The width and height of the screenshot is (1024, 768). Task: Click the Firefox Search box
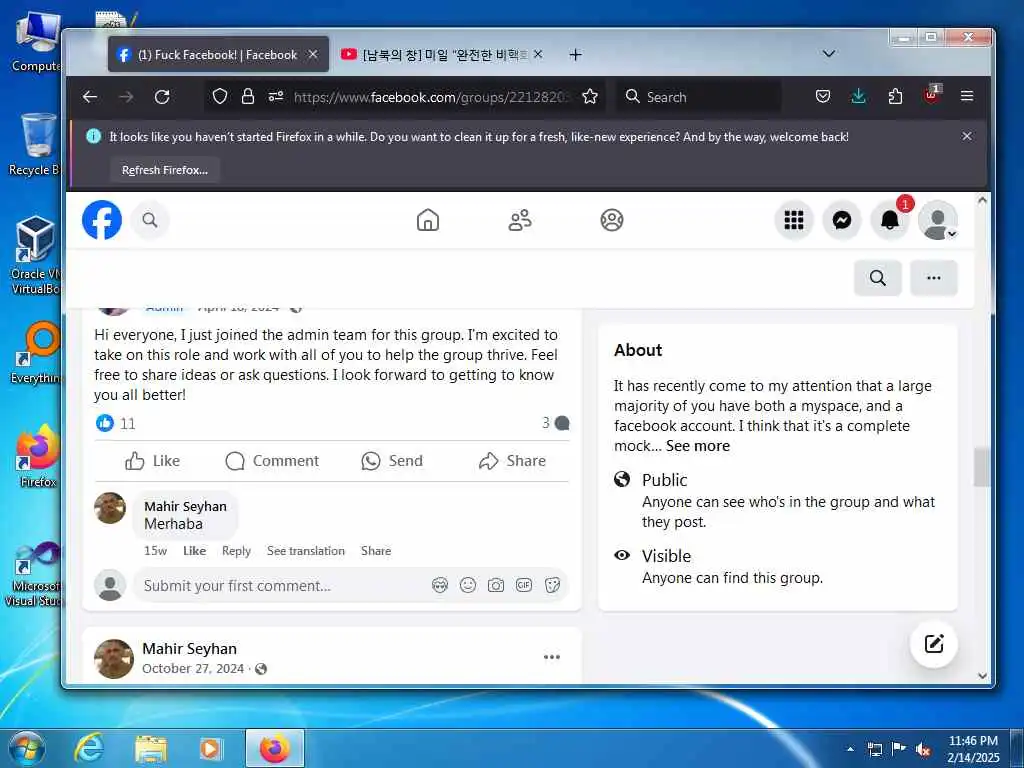(699, 97)
